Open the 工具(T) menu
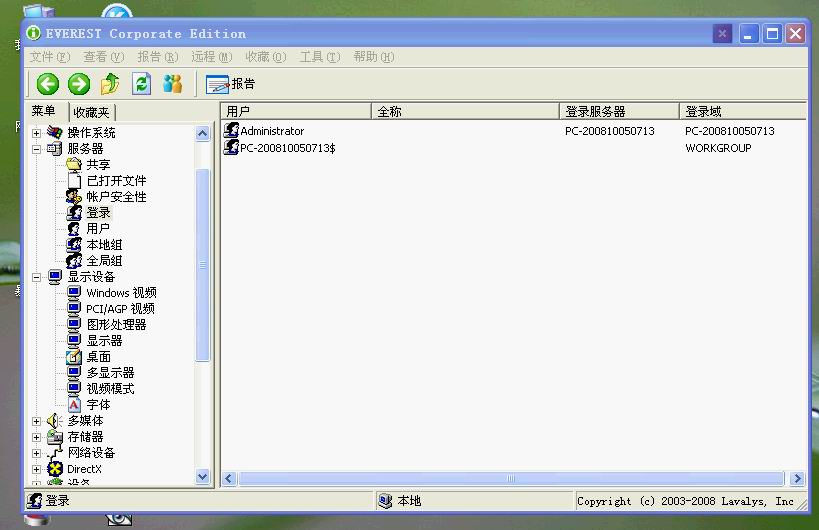The image size is (819, 530). tap(320, 57)
